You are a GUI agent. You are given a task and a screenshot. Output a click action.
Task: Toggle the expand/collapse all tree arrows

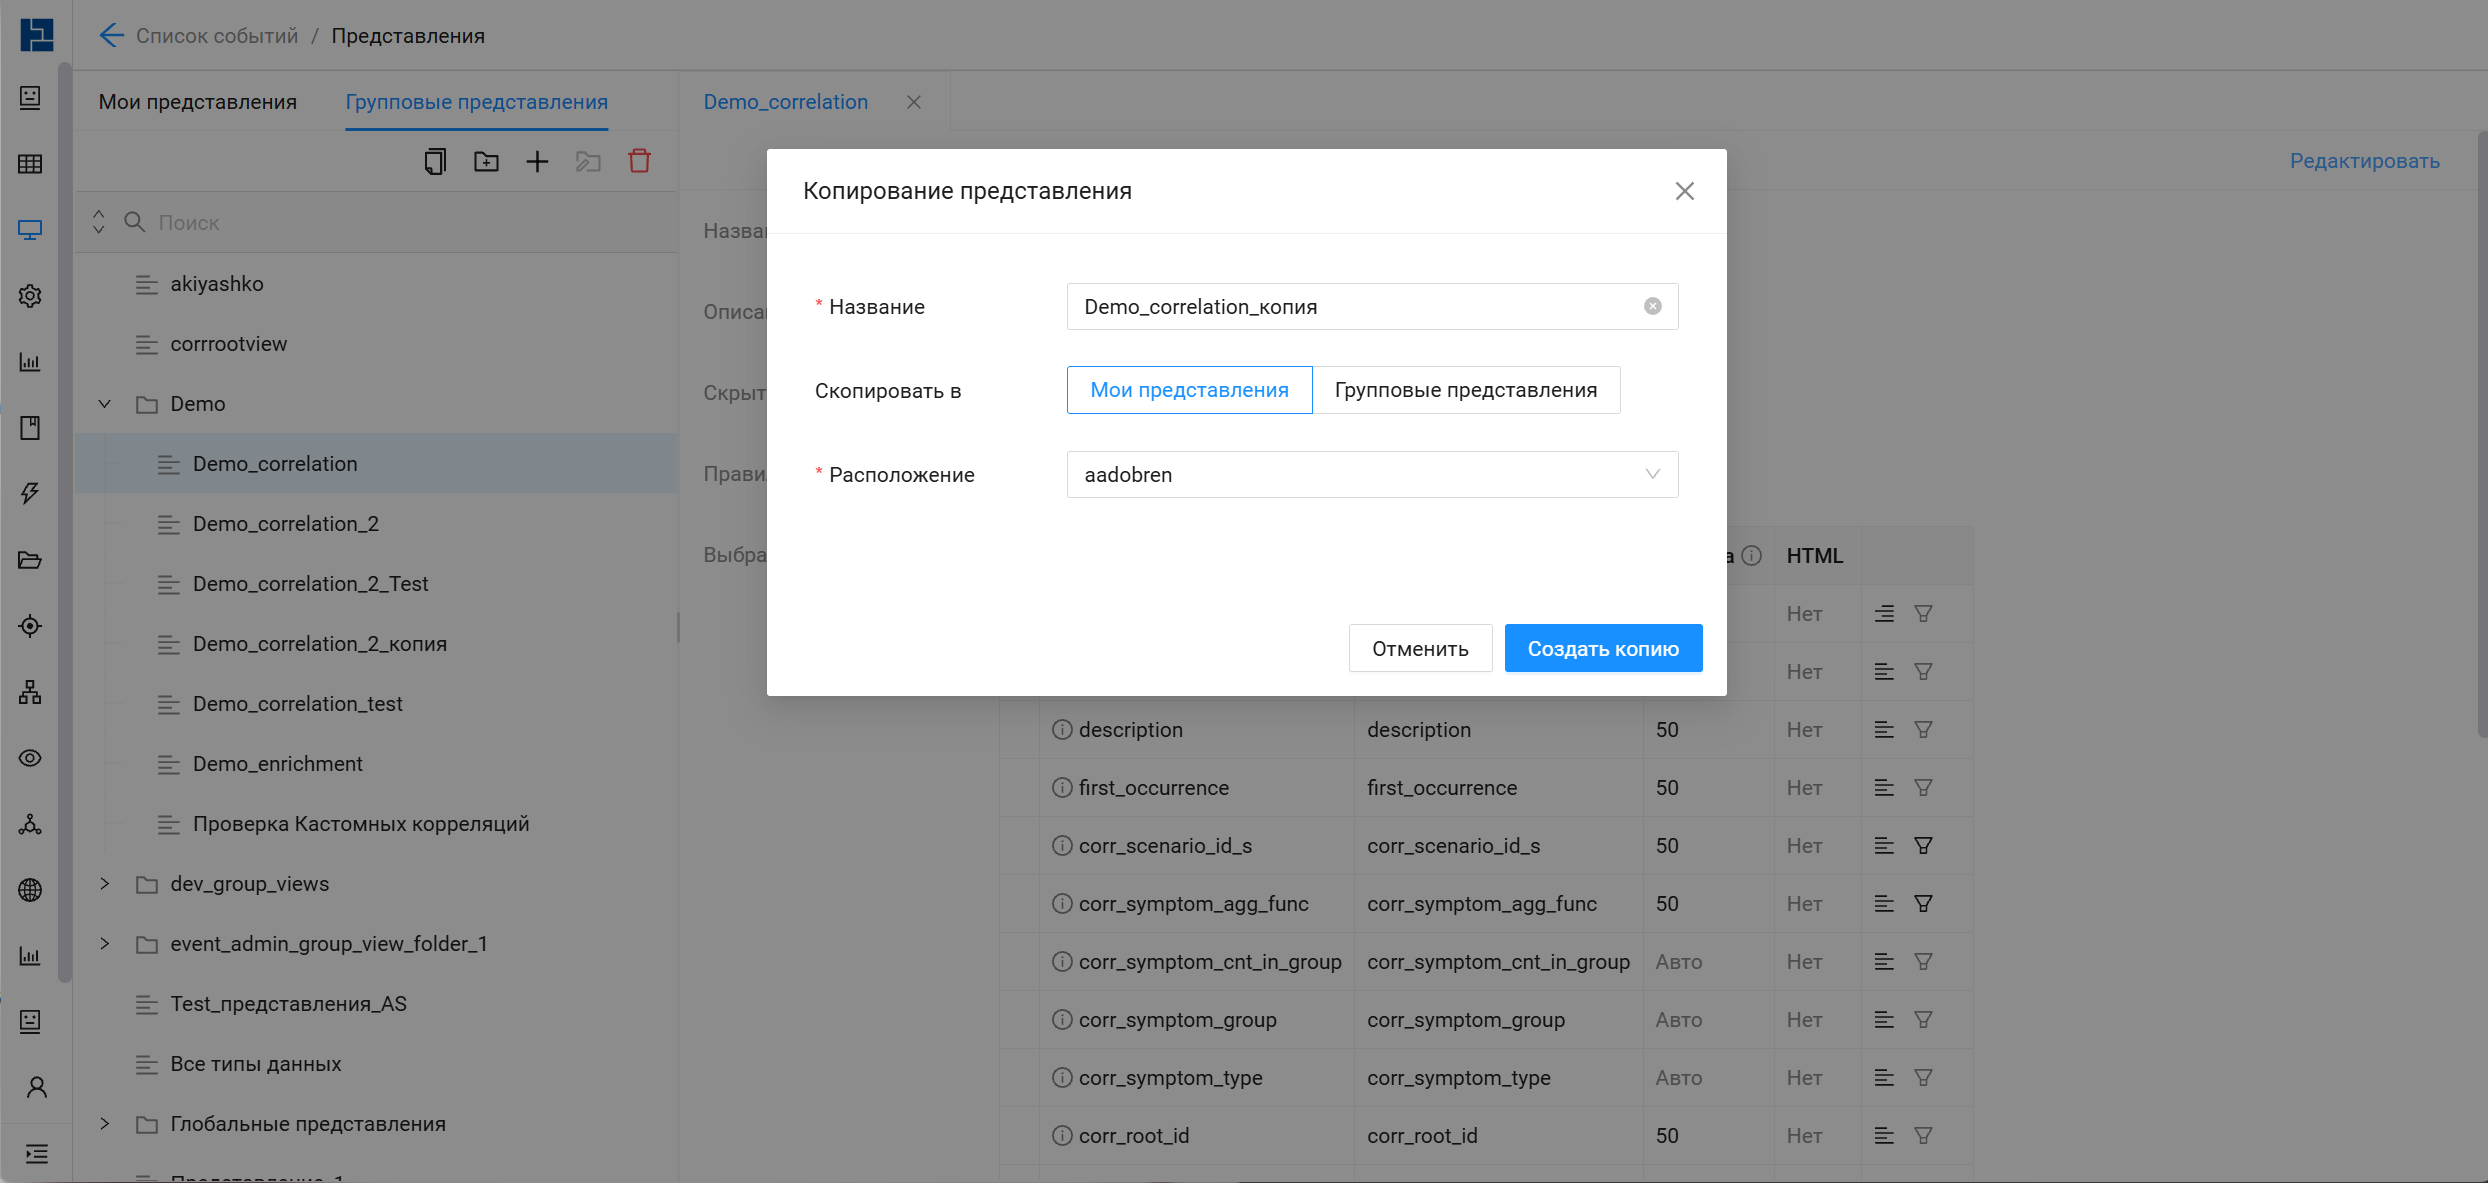(x=99, y=222)
